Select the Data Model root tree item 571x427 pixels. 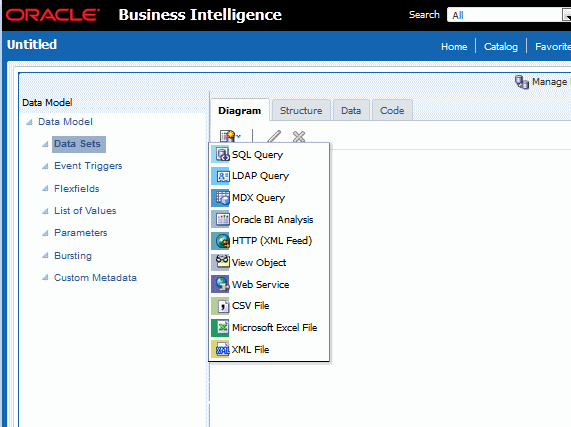65,122
